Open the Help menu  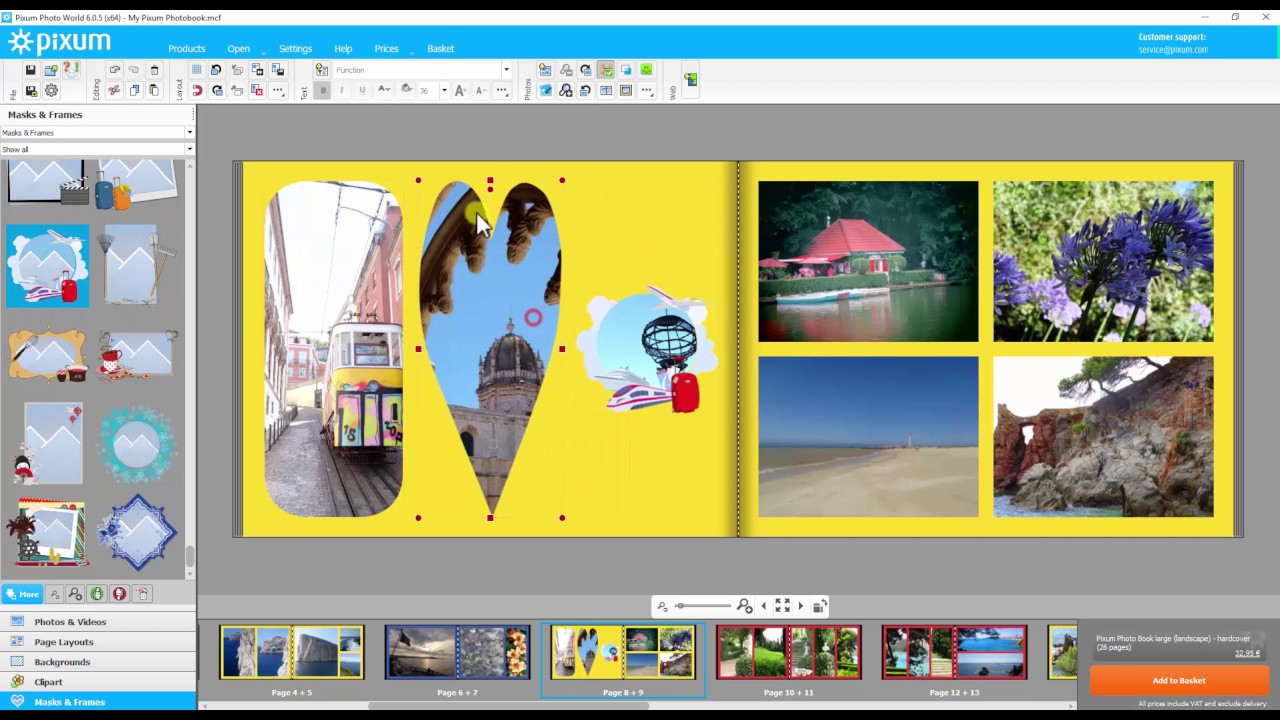click(x=343, y=49)
